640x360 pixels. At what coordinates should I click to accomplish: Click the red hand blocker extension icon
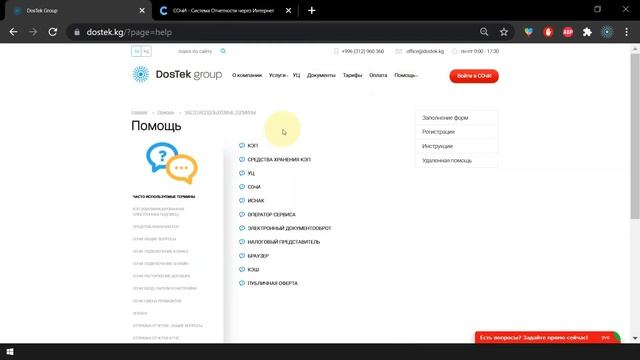point(548,32)
